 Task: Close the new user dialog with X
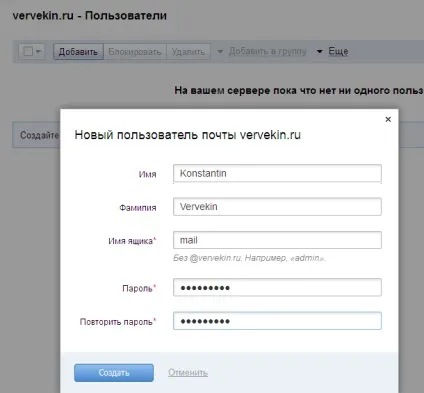388,119
